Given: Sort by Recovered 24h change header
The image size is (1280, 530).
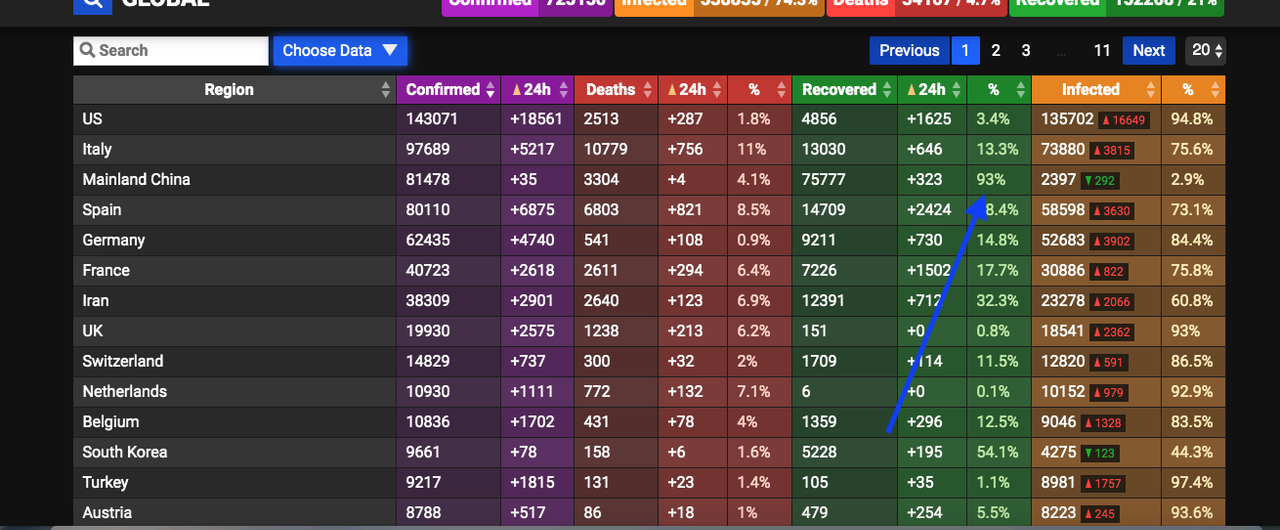Looking at the screenshot, I should tap(932, 90).
